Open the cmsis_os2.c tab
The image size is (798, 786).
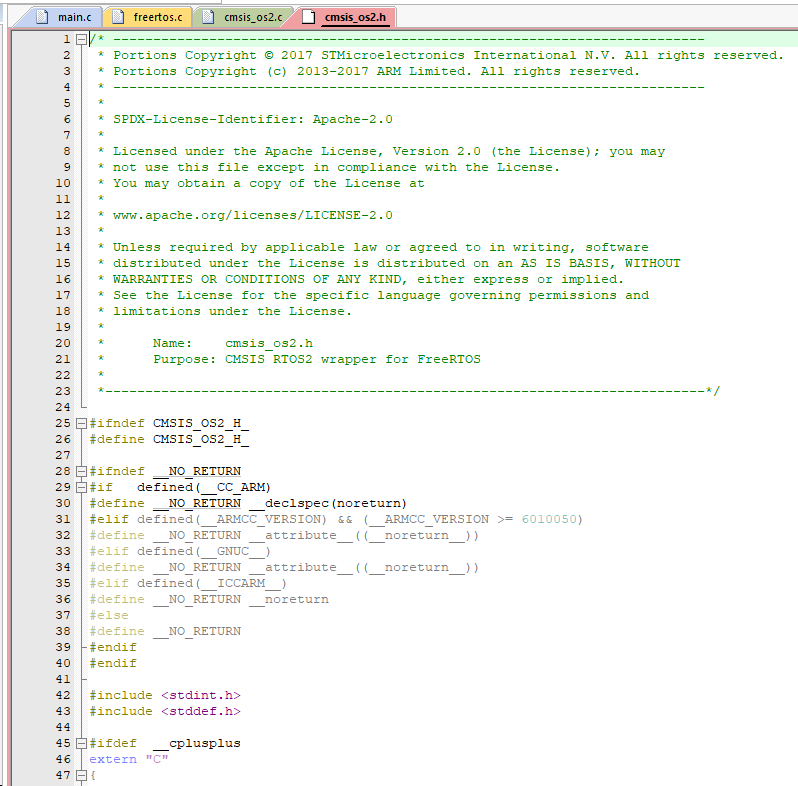click(x=251, y=17)
